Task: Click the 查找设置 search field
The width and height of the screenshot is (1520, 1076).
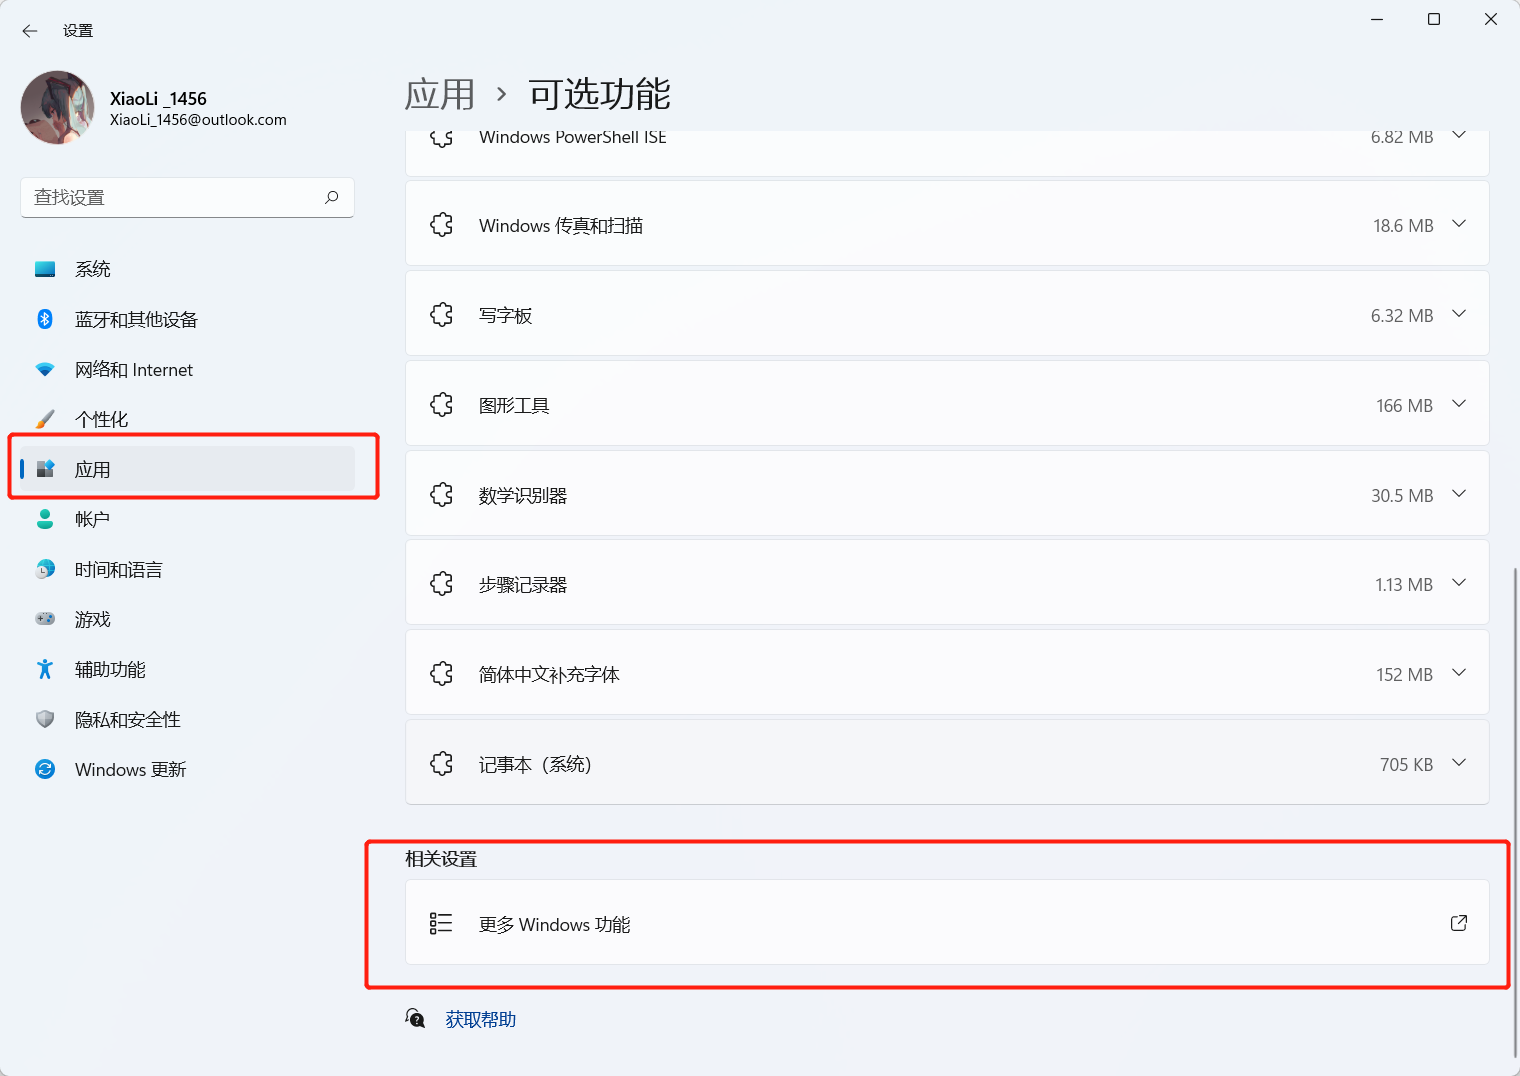Action: (x=170, y=197)
